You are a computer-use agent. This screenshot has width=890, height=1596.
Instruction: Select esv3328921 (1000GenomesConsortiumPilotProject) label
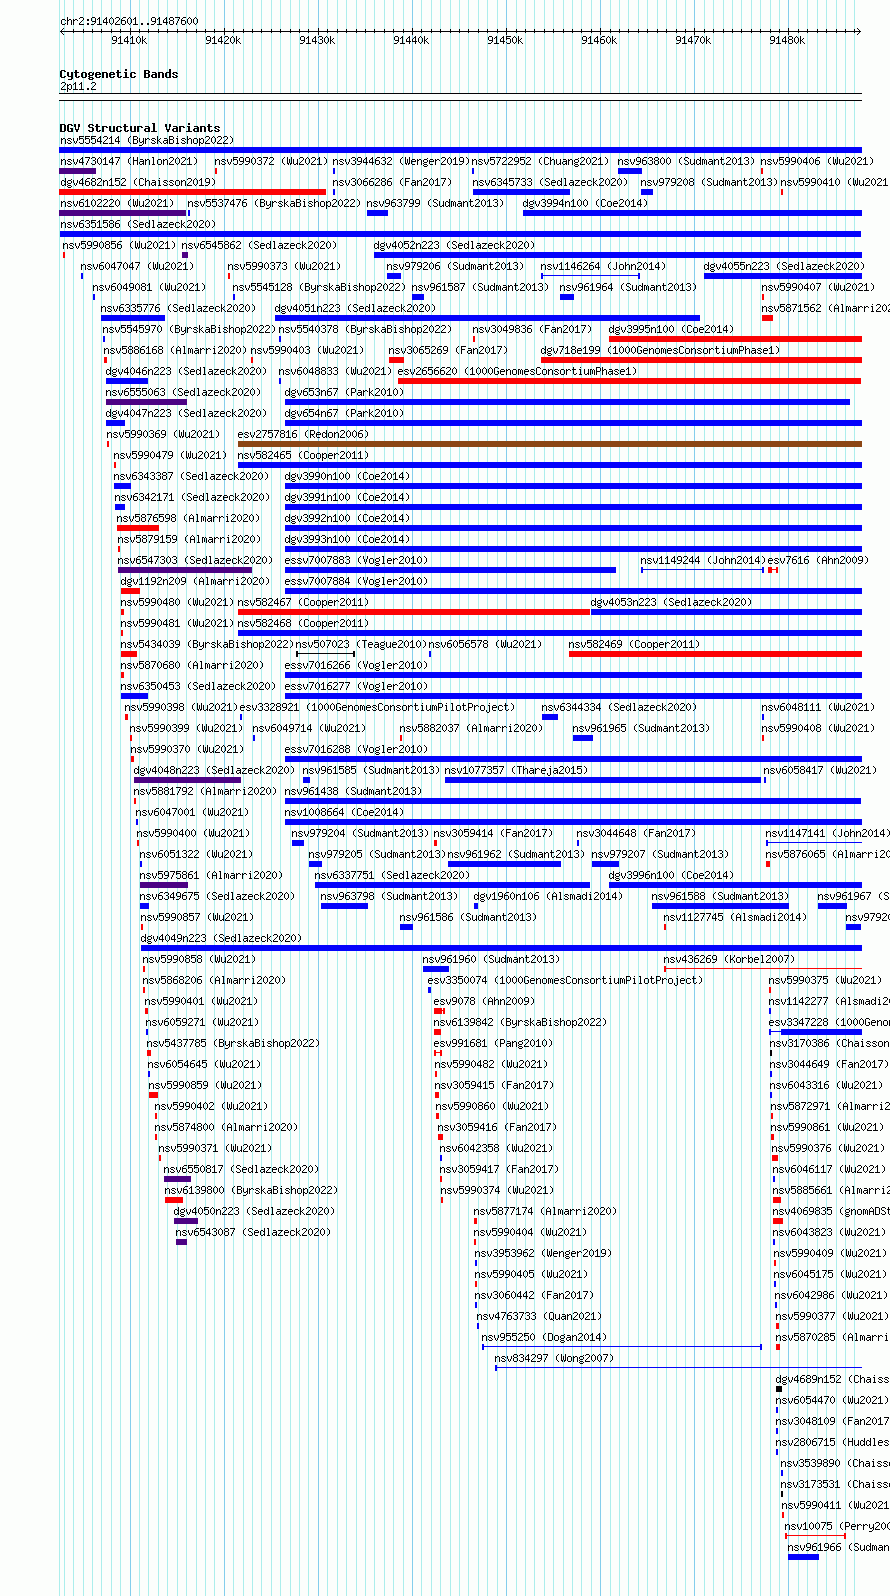point(378,707)
